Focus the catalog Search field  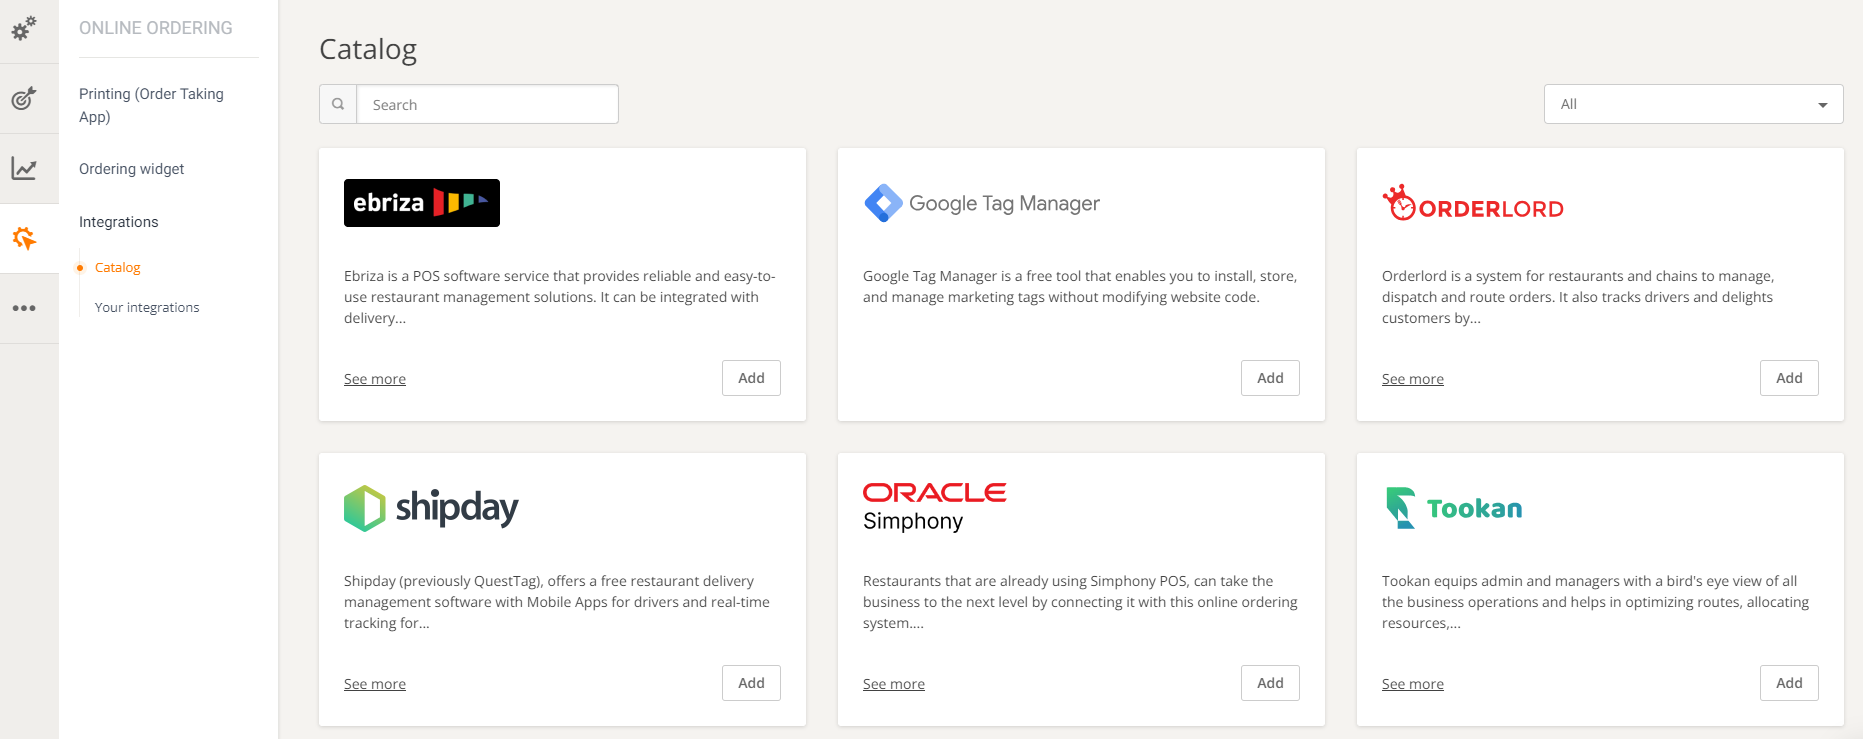(x=487, y=104)
